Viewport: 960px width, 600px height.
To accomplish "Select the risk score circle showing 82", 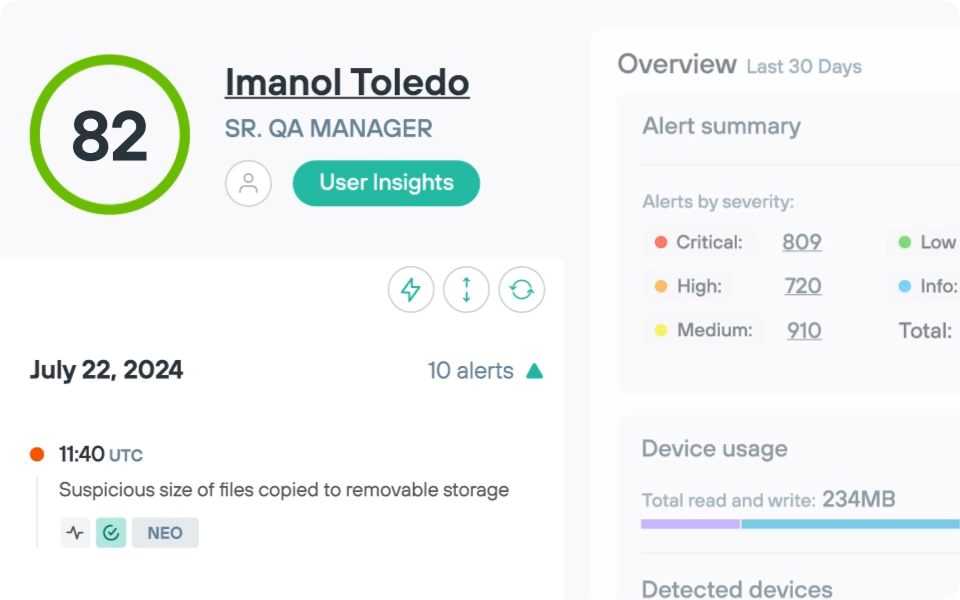I will tap(110, 133).
